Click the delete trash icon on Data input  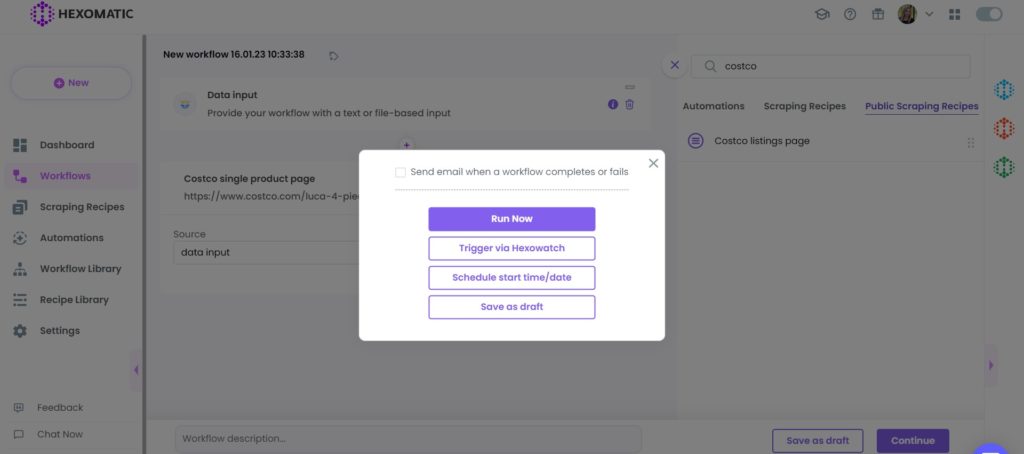(630, 105)
